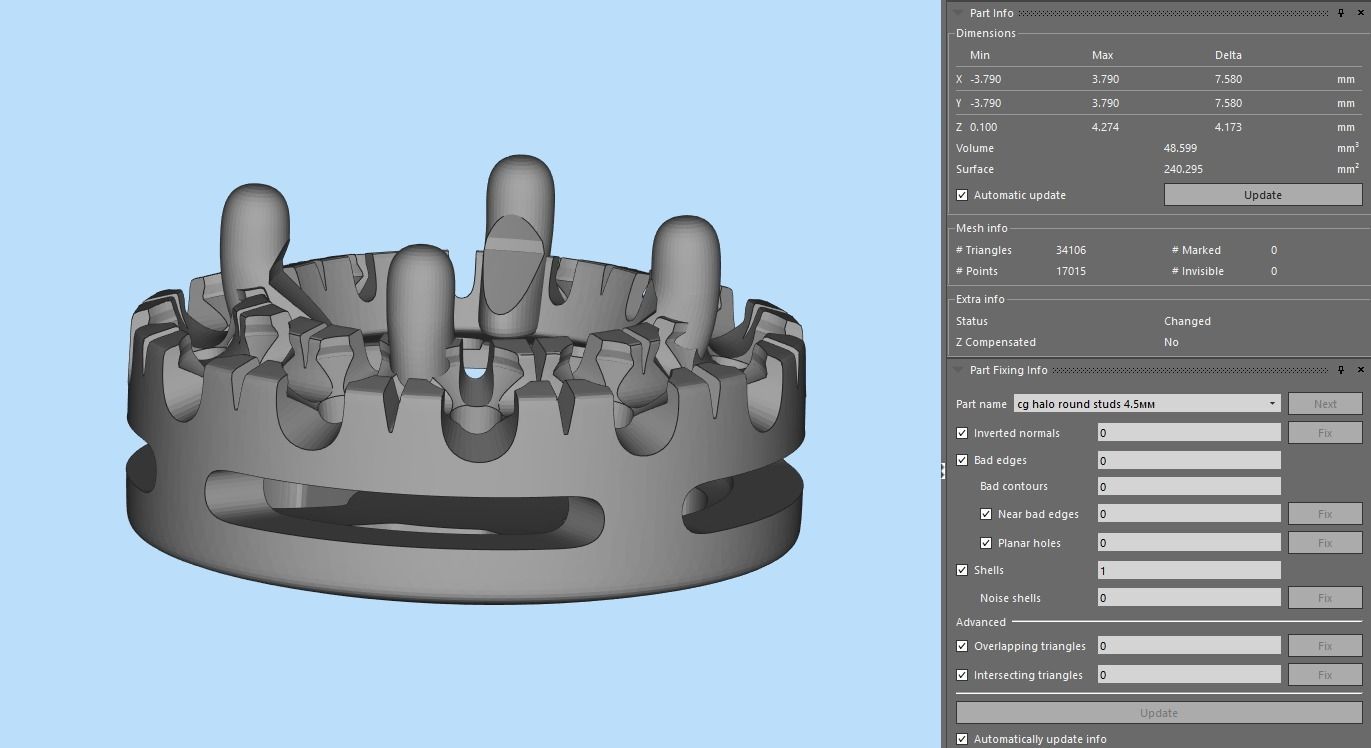The height and width of the screenshot is (748, 1371).
Task: Click Fix for Overlapping triangles
Action: pyautogui.click(x=1325, y=646)
